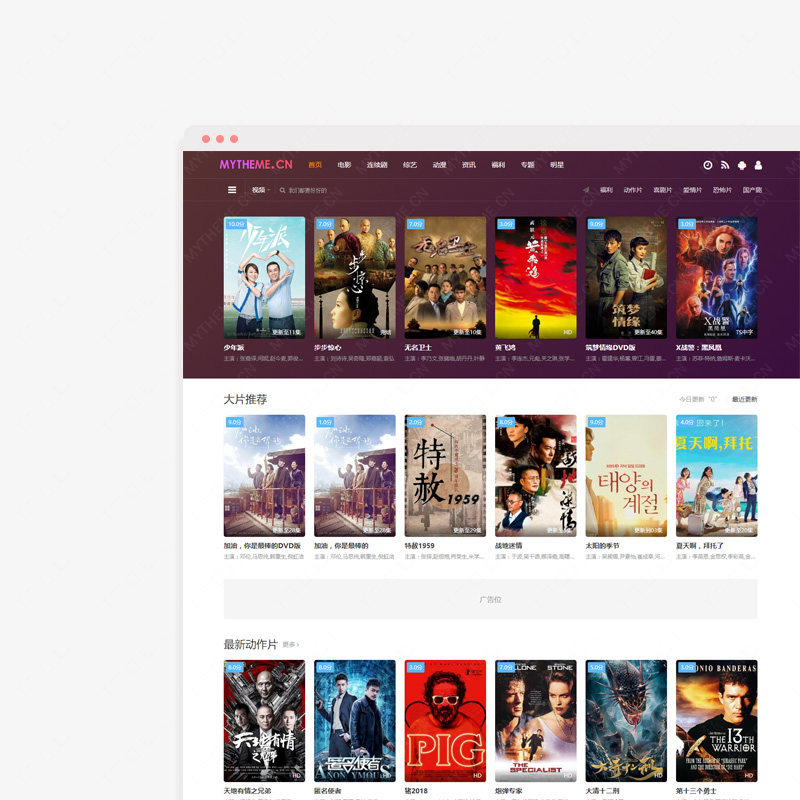This screenshot has height=800, width=800.
Task: Click the Android app icon
Action: click(x=742, y=165)
